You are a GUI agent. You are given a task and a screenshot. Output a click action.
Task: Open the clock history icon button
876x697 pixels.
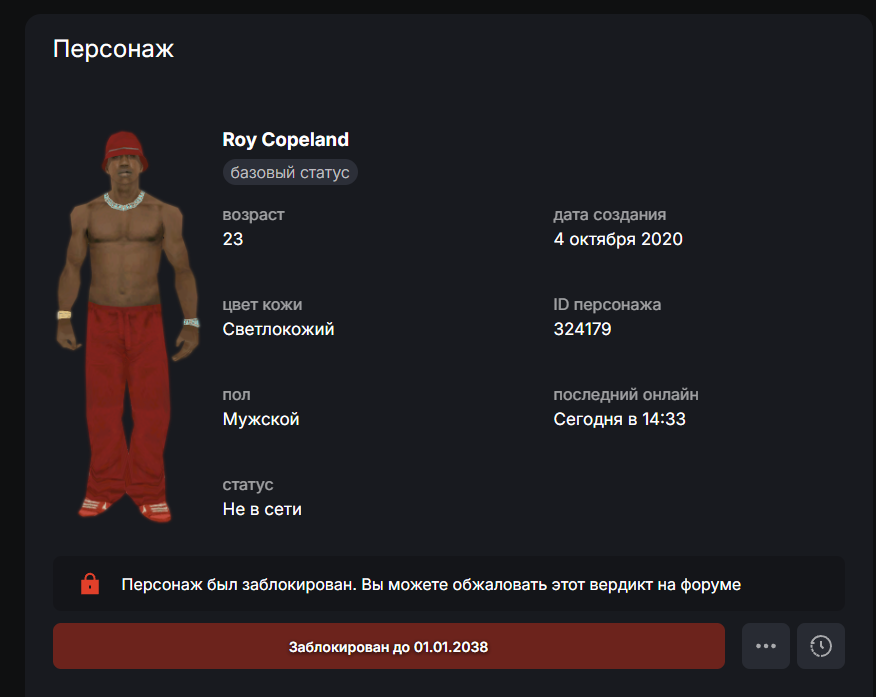821,646
